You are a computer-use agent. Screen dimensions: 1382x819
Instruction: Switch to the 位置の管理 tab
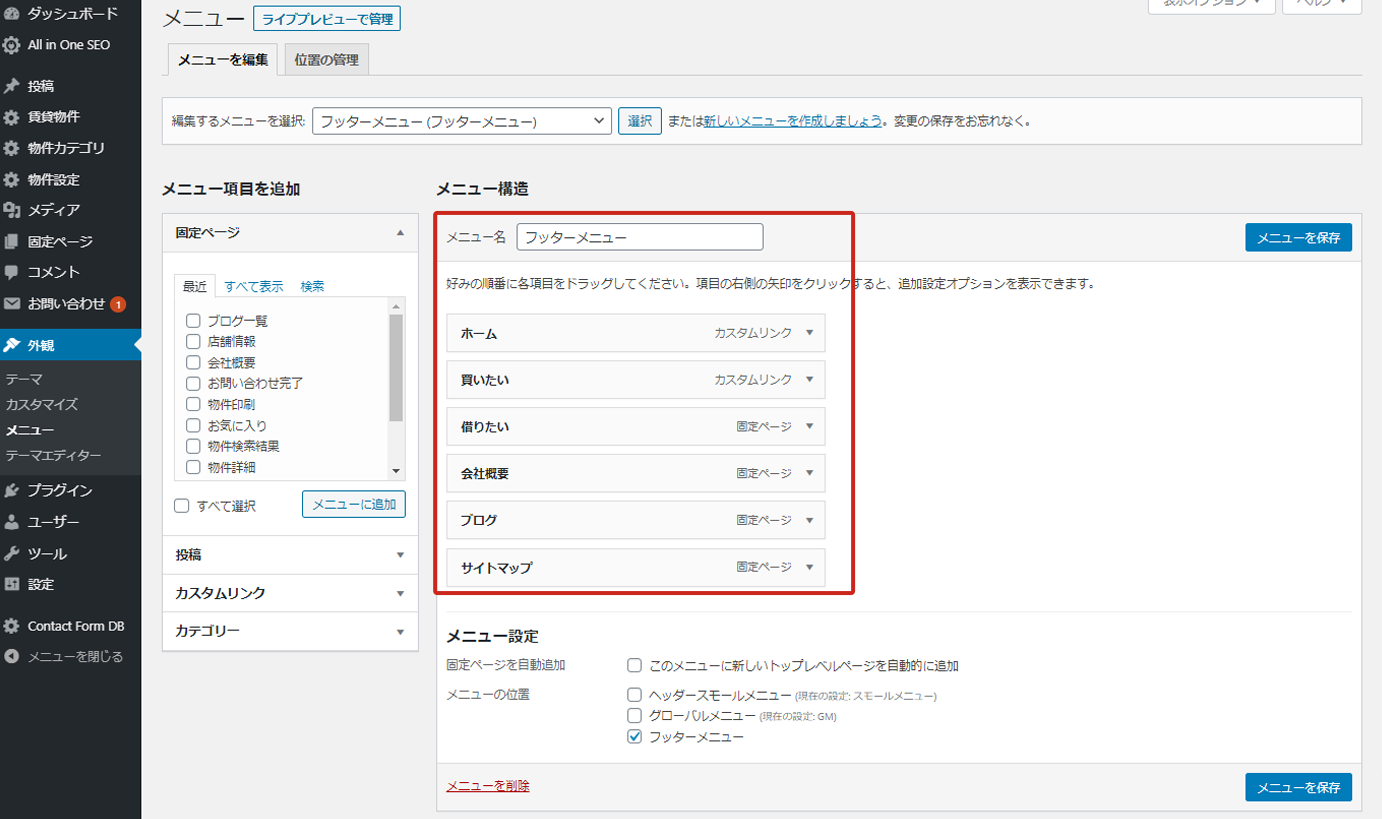[326, 60]
